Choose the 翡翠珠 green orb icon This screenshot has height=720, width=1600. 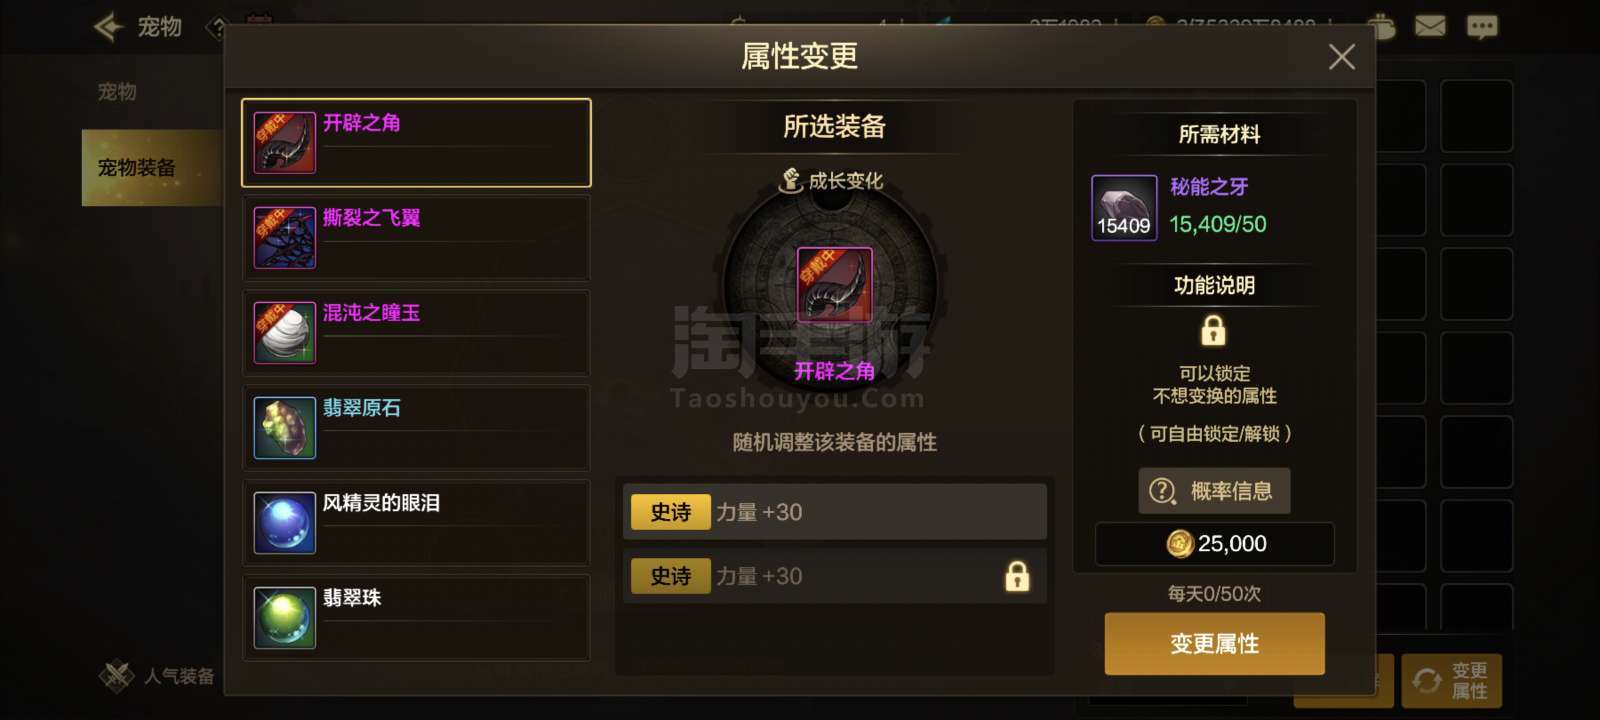(x=285, y=617)
